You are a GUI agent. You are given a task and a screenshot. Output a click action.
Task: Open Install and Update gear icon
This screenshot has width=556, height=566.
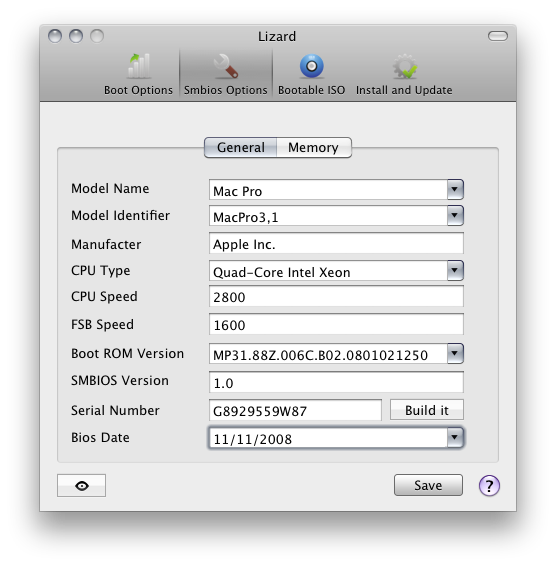(x=404, y=66)
